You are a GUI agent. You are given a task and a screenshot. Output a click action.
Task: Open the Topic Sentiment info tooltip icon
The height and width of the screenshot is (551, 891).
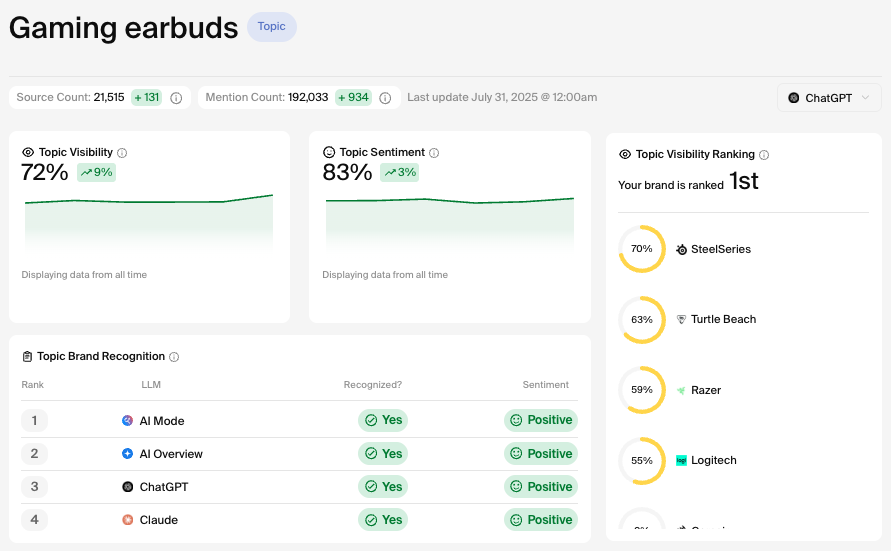(434, 153)
